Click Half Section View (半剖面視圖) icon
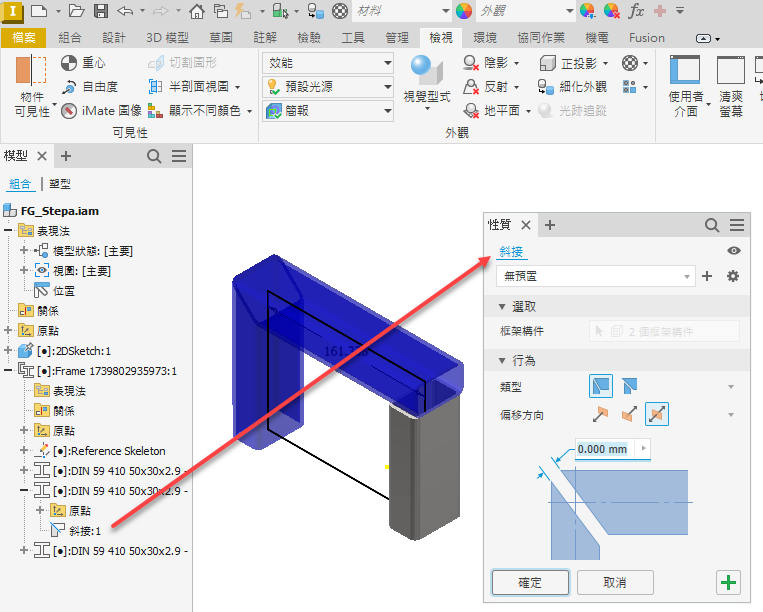The height and width of the screenshot is (612, 763). coord(155,87)
